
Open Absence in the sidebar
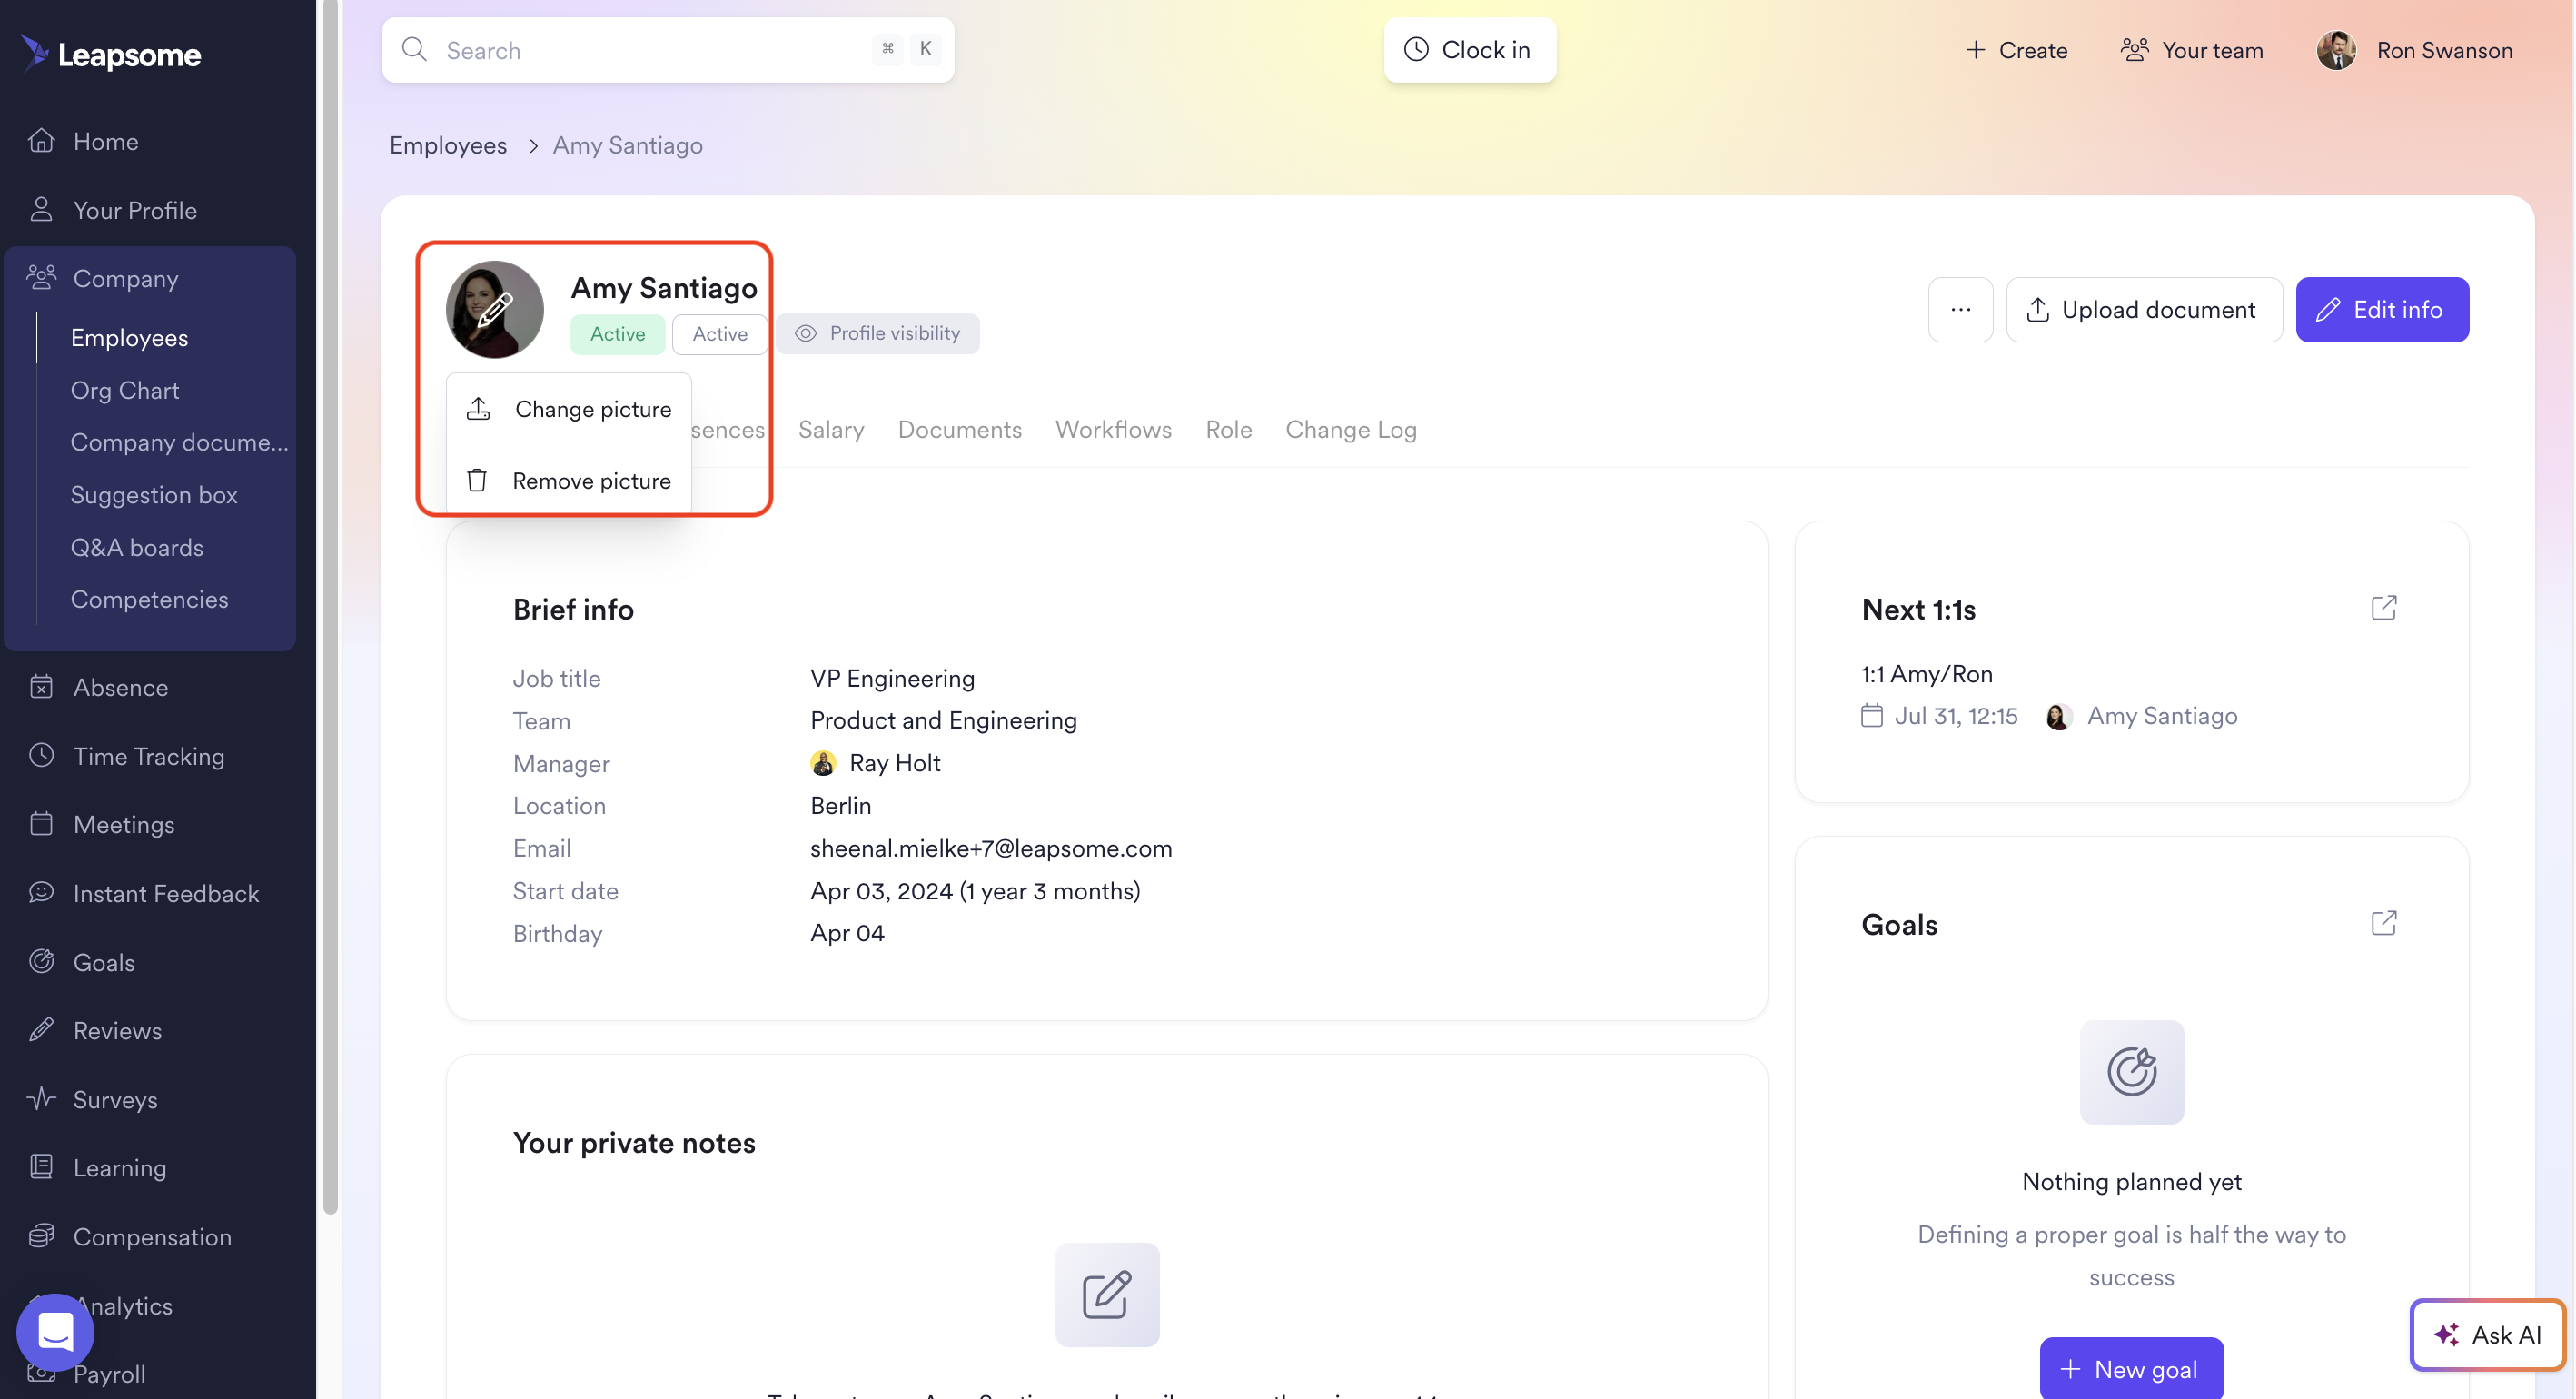[120, 687]
